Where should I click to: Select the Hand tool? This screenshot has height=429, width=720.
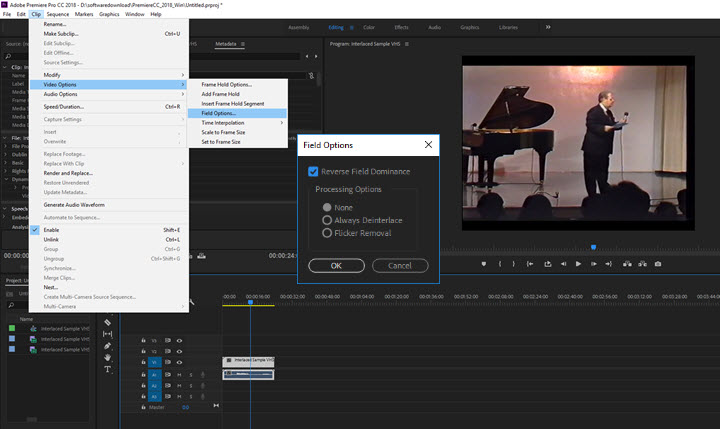[x=108, y=357]
